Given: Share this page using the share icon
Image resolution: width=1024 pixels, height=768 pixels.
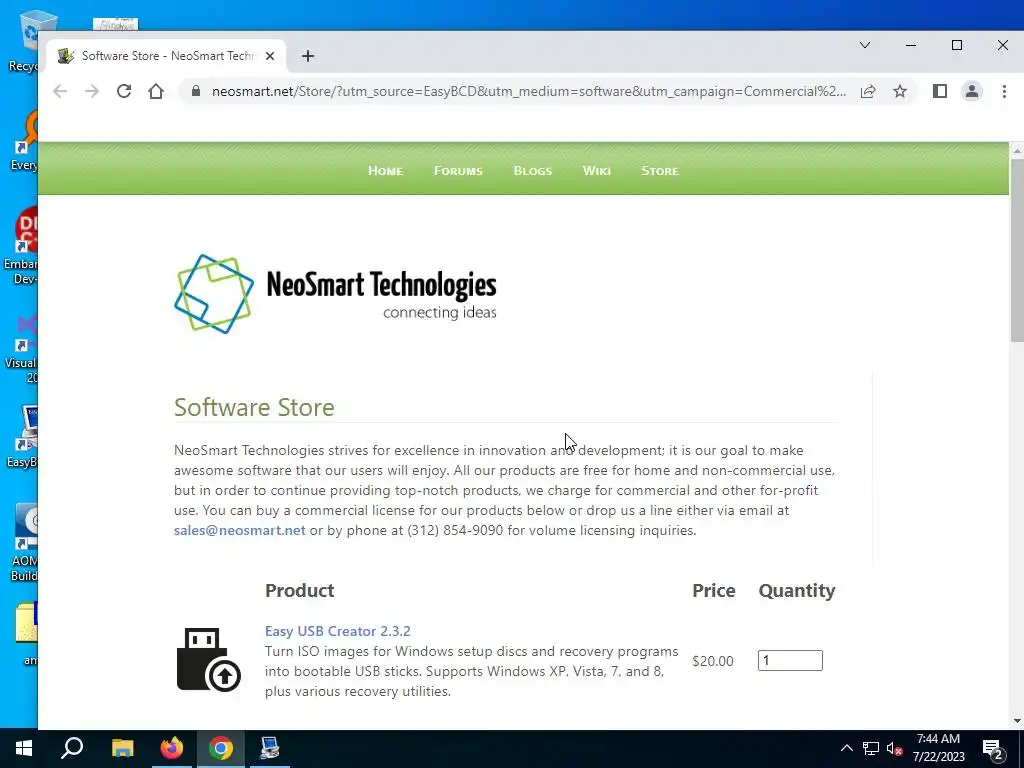Looking at the screenshot, I should click(x=868, y=91).
